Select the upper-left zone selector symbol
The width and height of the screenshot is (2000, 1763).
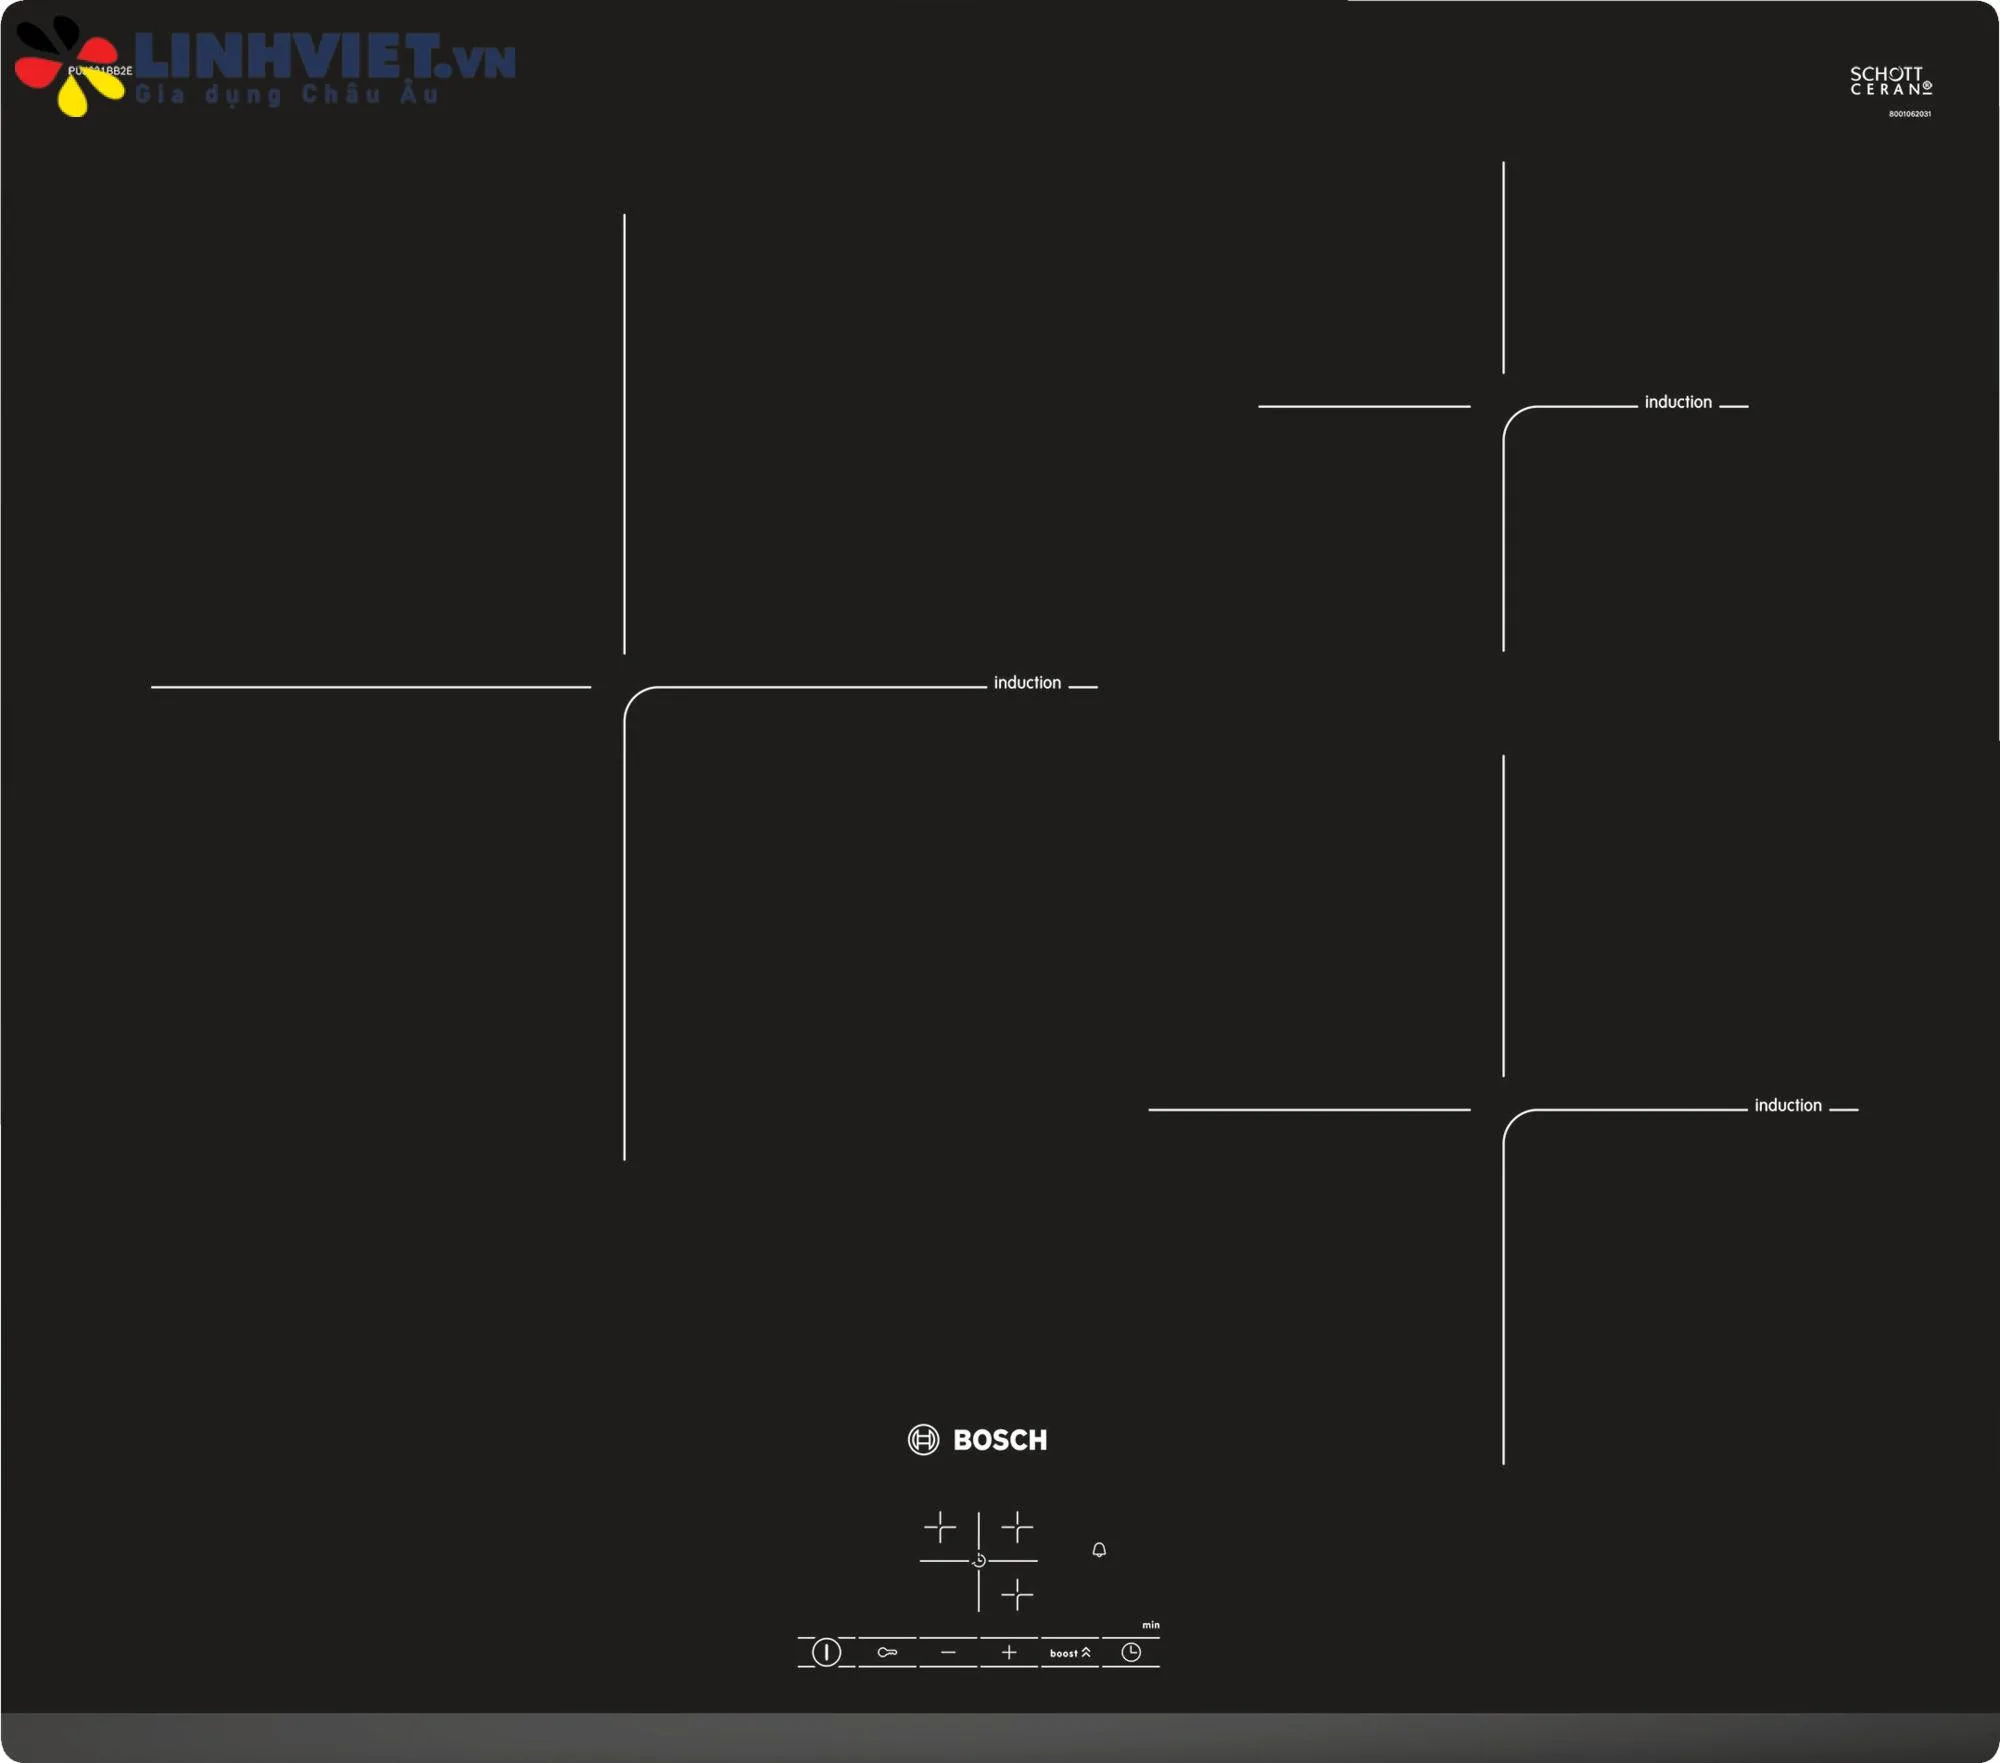pos(940,1527)
